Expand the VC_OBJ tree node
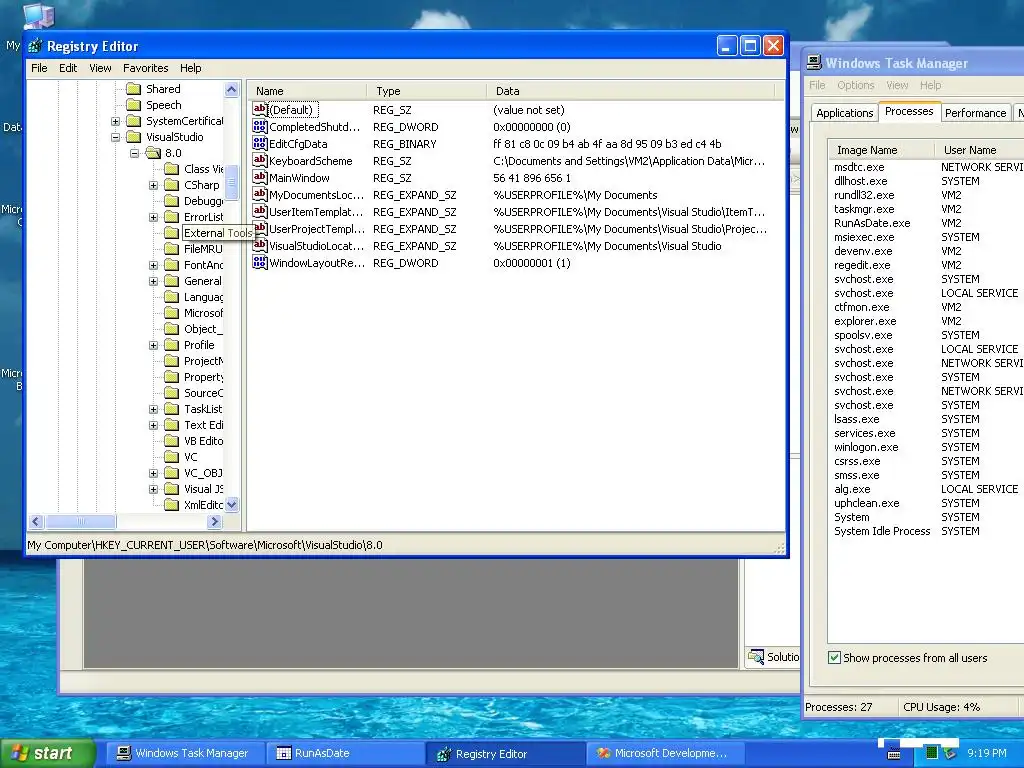This screenshot has height=768, width=1024. pyautogui.click(x=153, y=473)
